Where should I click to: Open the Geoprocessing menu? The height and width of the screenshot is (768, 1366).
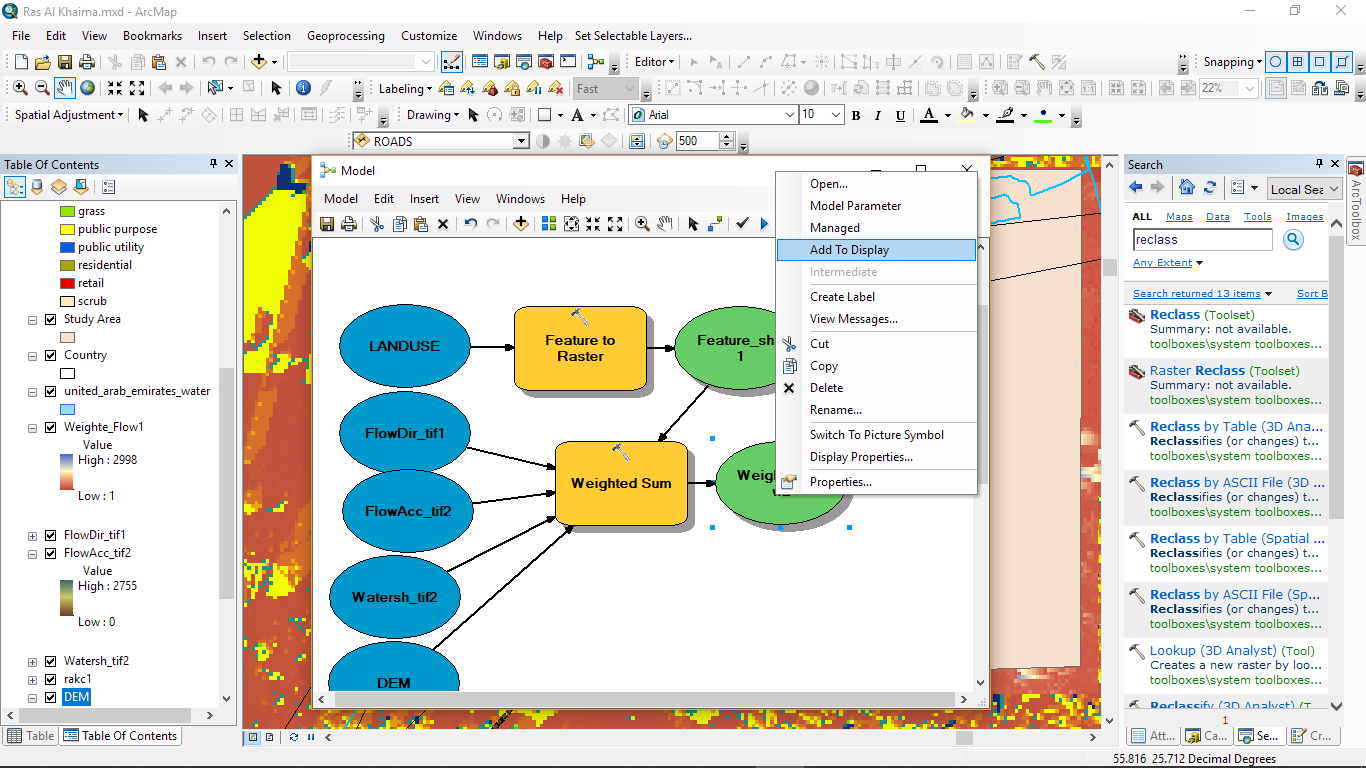345,35
